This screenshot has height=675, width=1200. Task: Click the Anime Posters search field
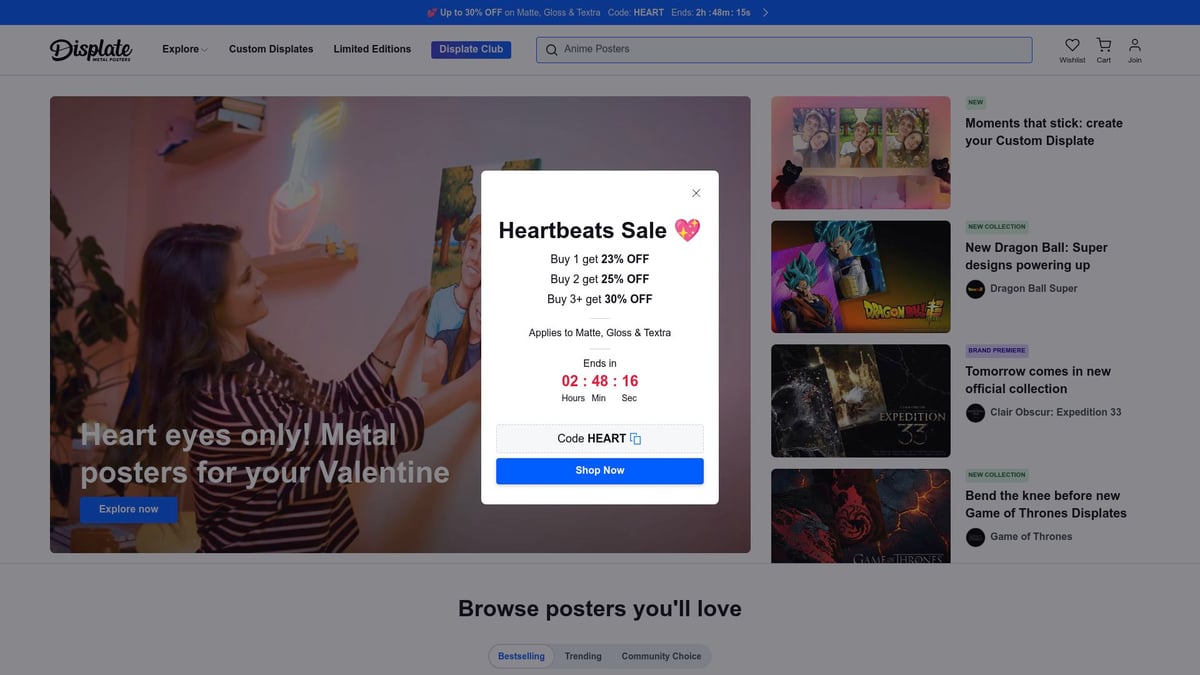790,49
